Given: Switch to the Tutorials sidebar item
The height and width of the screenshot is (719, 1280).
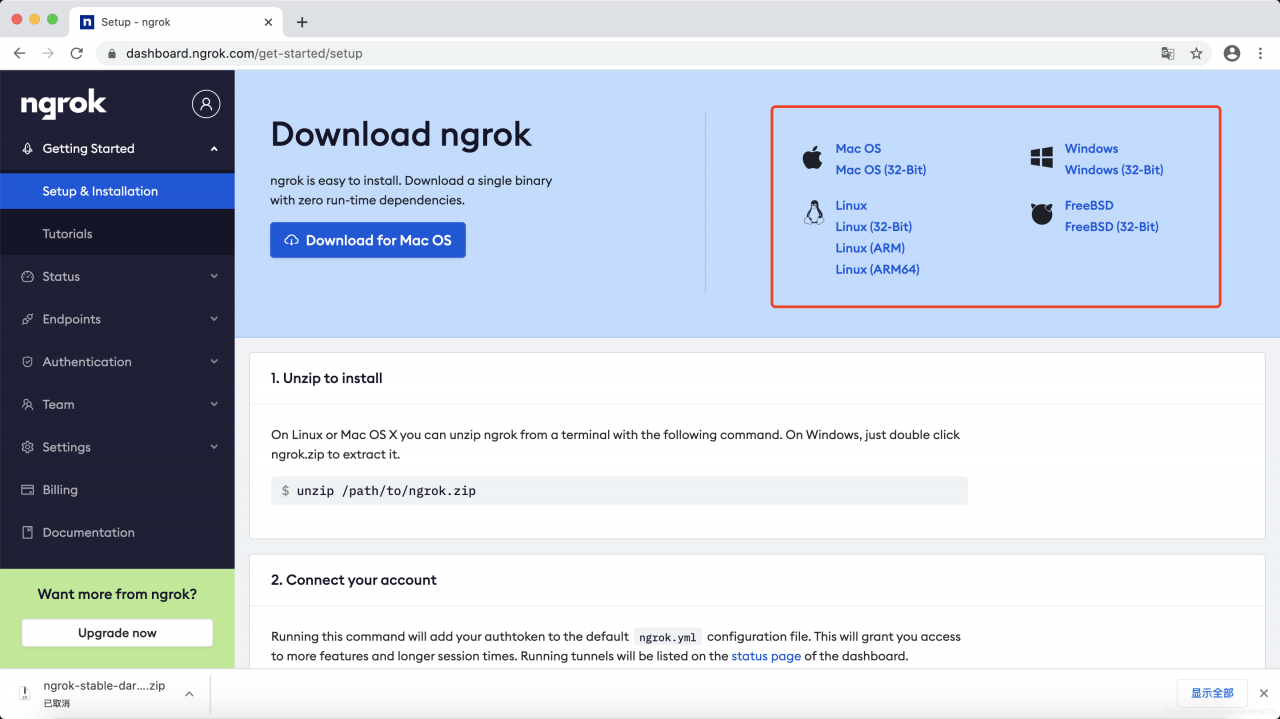Looking at the screenshot, I should 67,233.
